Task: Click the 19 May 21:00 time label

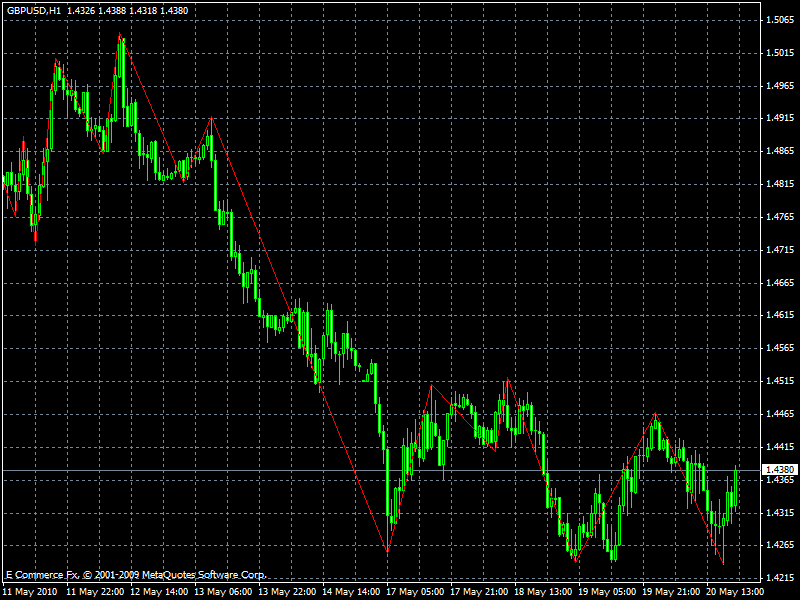Action: point(673,591)
